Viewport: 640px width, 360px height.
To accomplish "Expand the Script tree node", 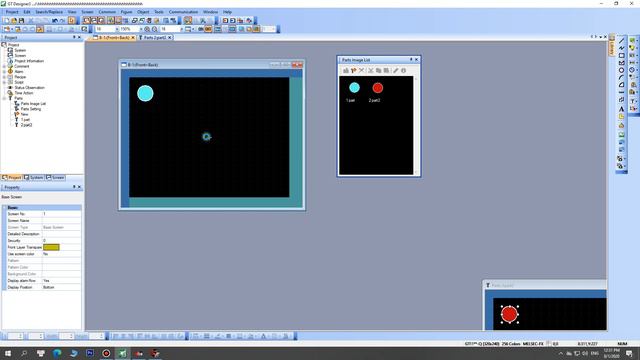I will click(x=4, y=82).
